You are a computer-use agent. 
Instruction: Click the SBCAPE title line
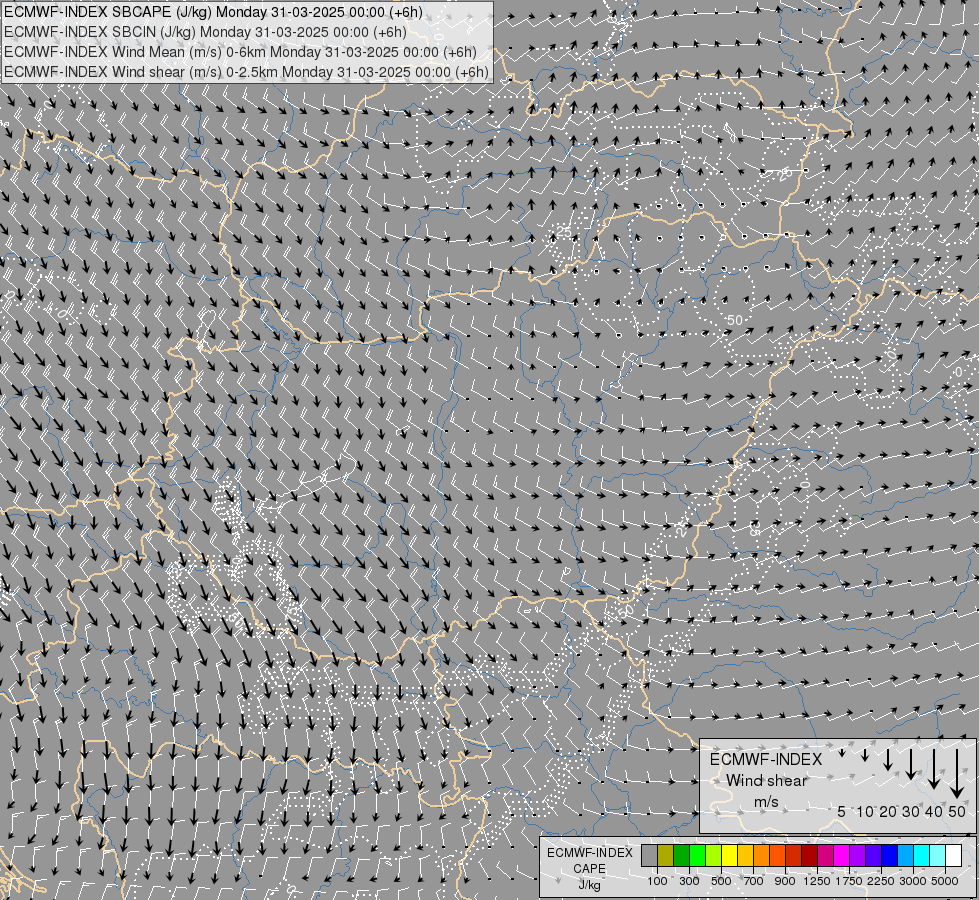pos(213,12)
